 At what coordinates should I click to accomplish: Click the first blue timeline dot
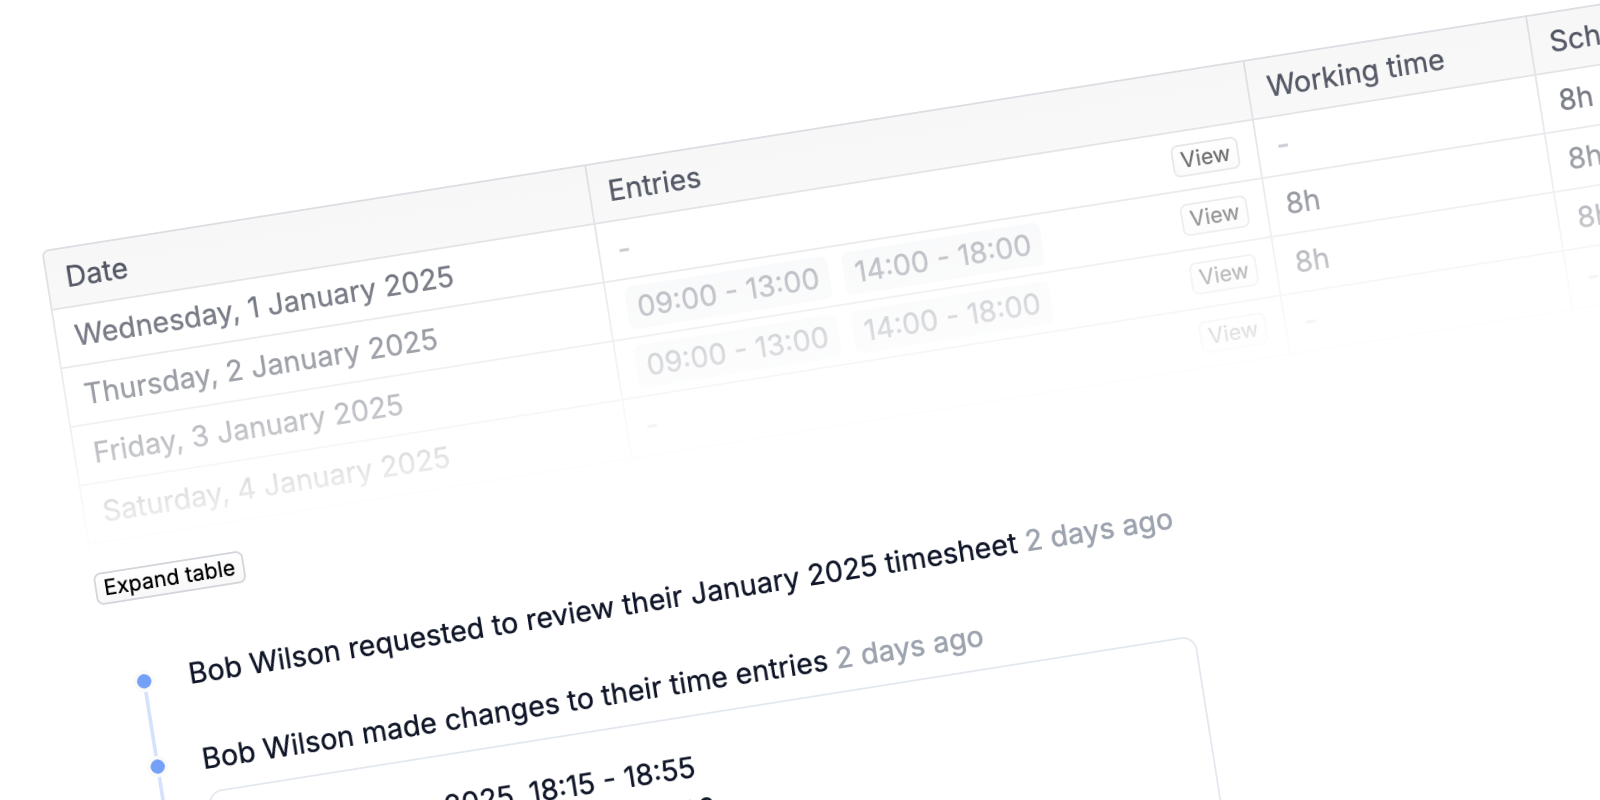(146, 680)
